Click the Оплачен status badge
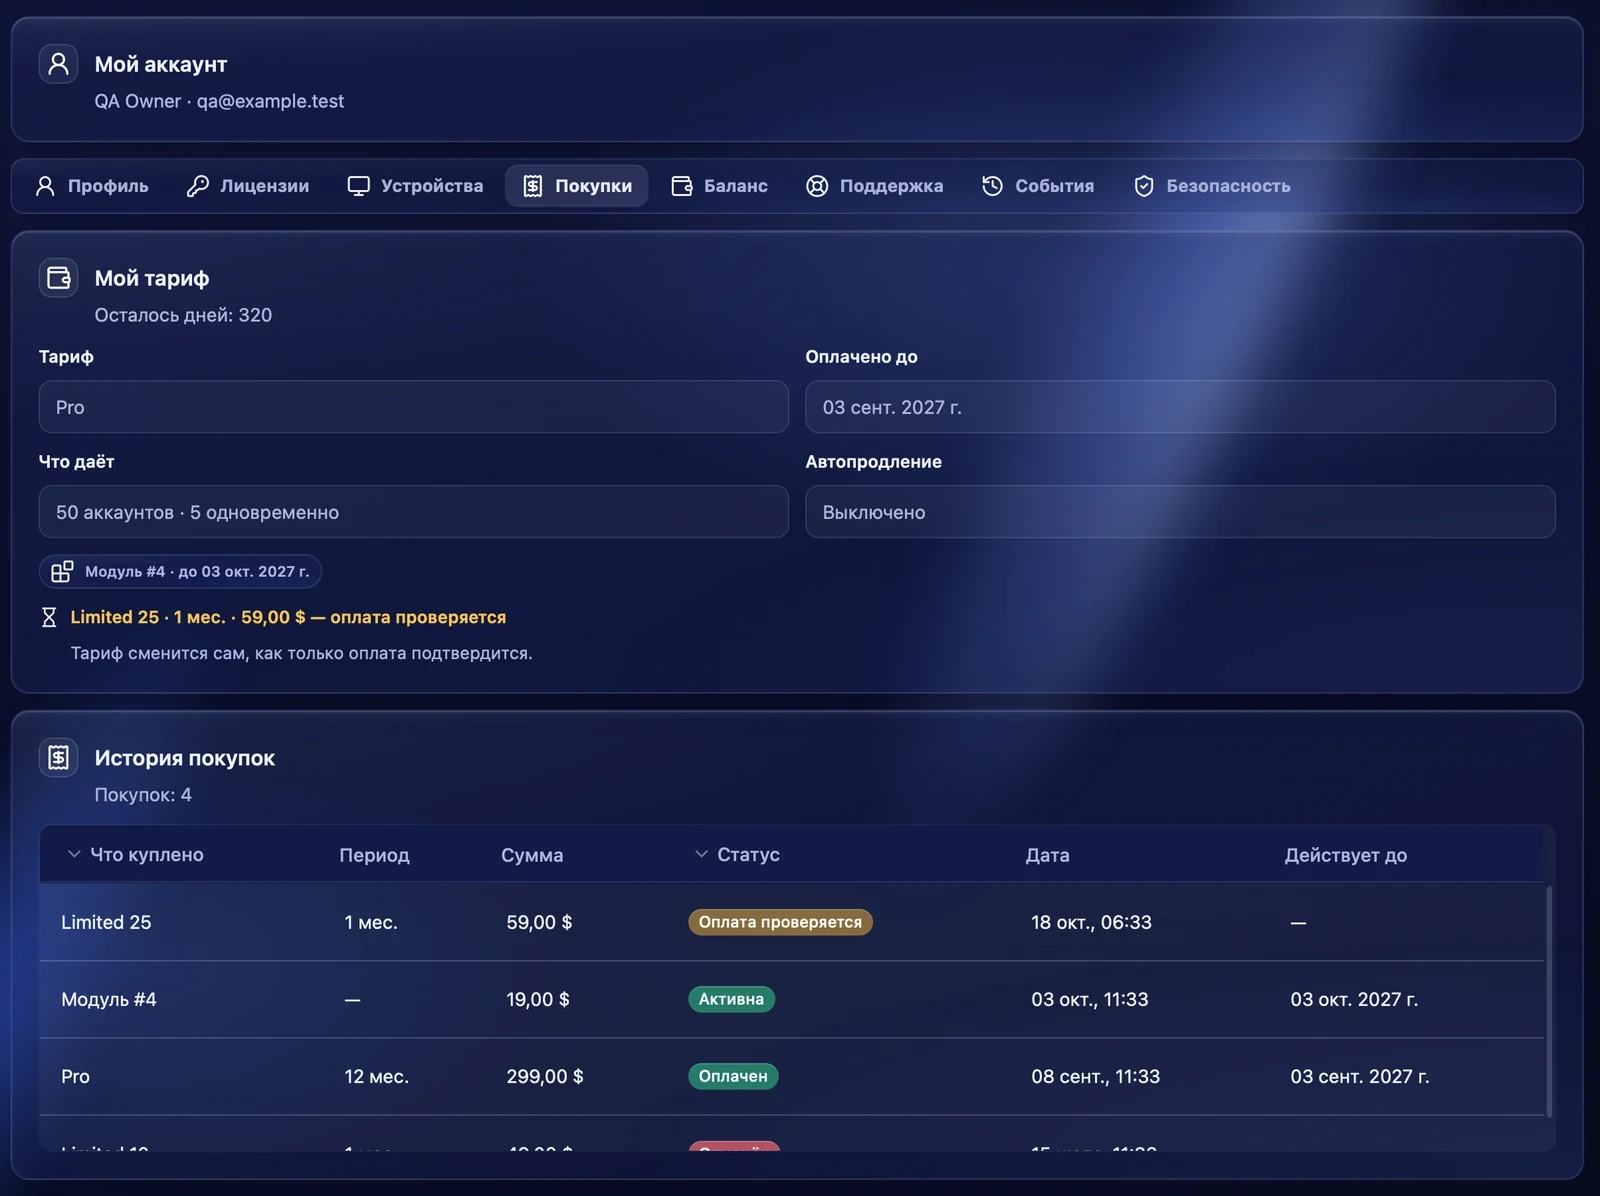Viewport: 1600px width, 1196px height. coord(733,1076)
